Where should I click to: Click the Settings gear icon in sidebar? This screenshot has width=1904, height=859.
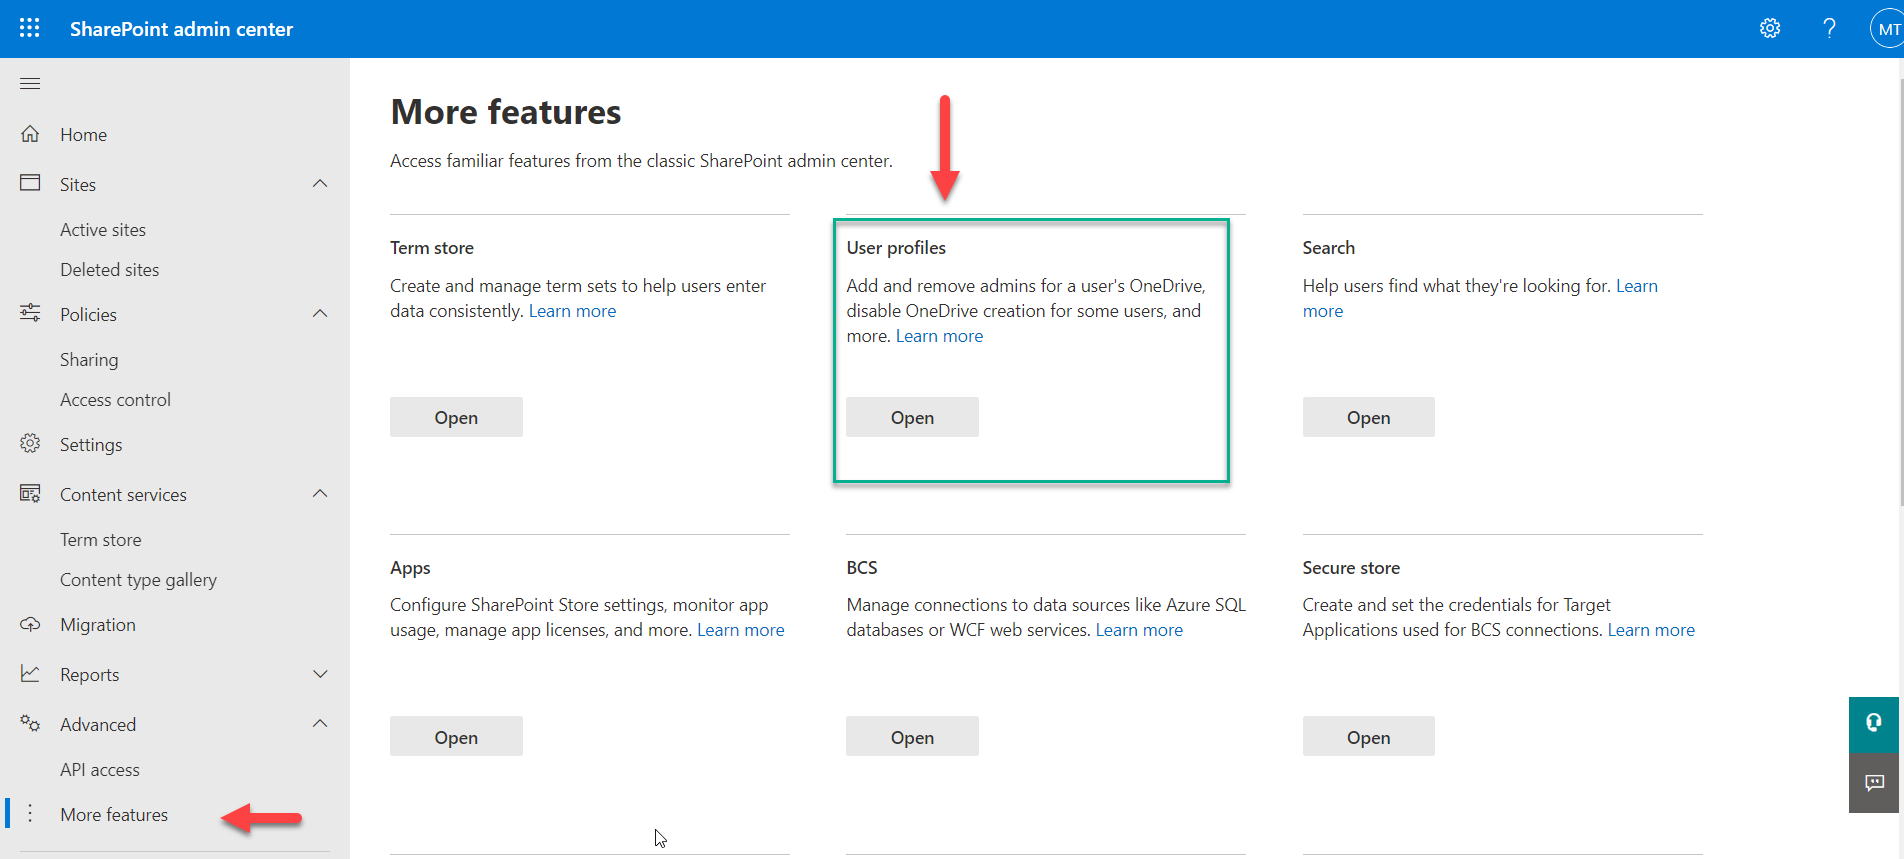click(30, 443)
